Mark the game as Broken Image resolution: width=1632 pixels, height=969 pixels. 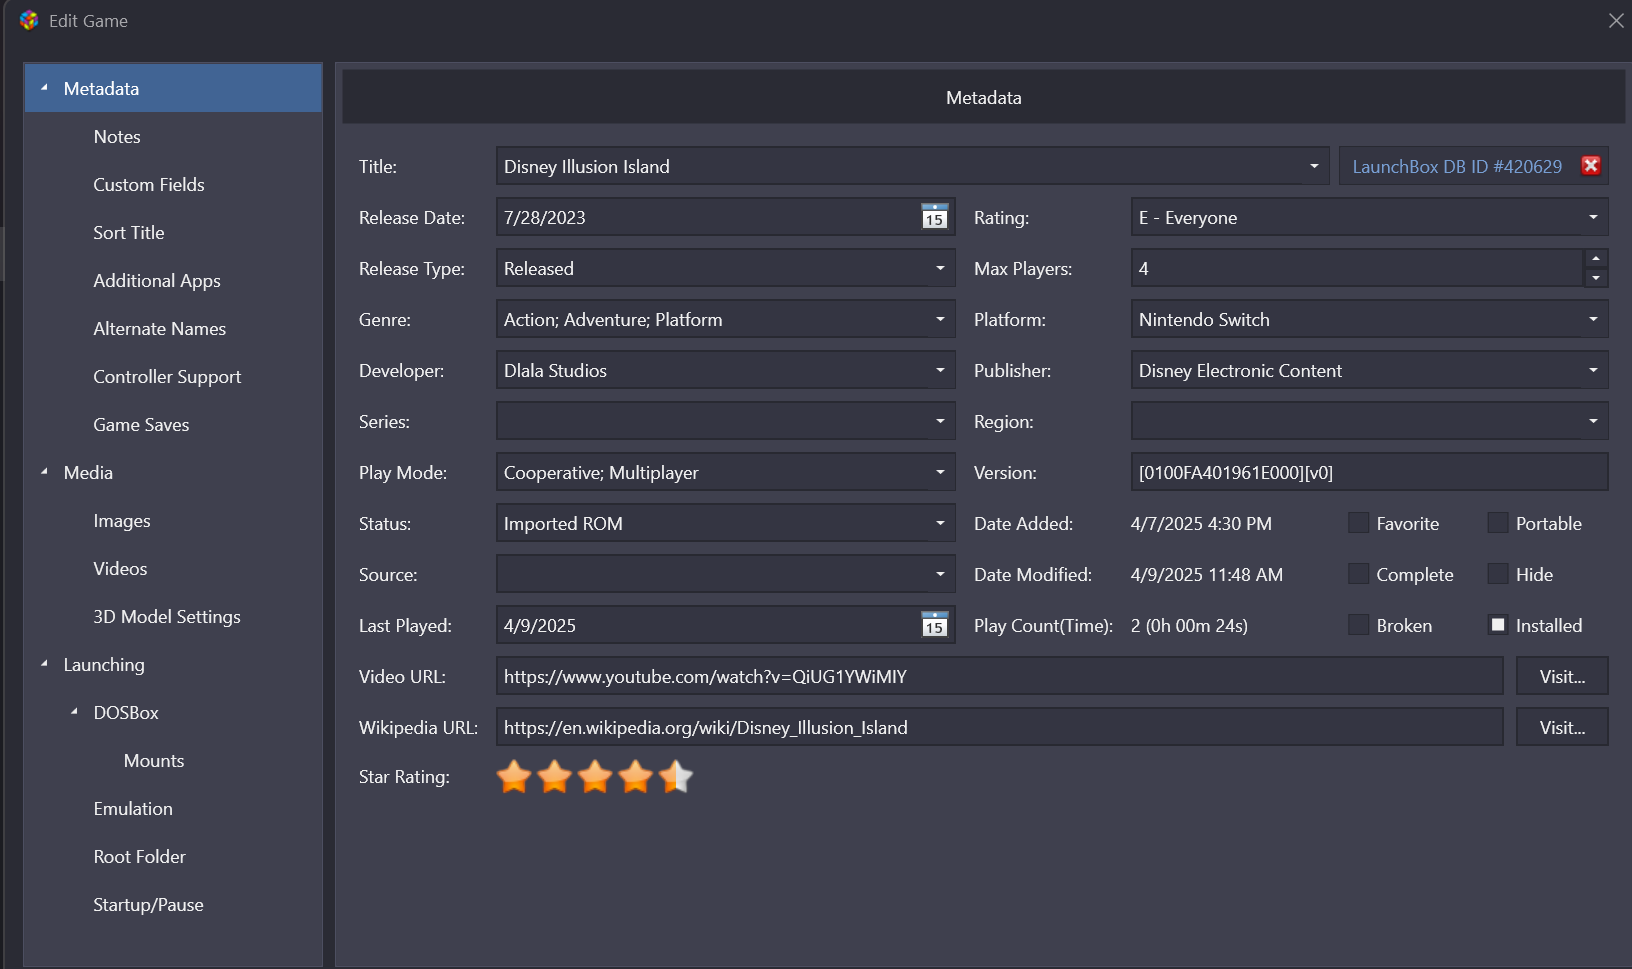(1358, 625)
